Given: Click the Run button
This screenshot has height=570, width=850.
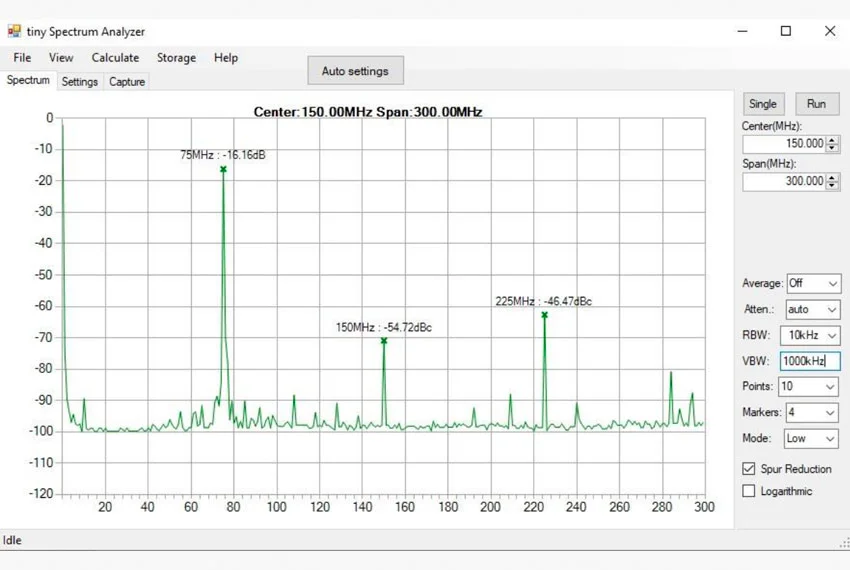Looking at the screenshot, I should [x=816, y=104].
